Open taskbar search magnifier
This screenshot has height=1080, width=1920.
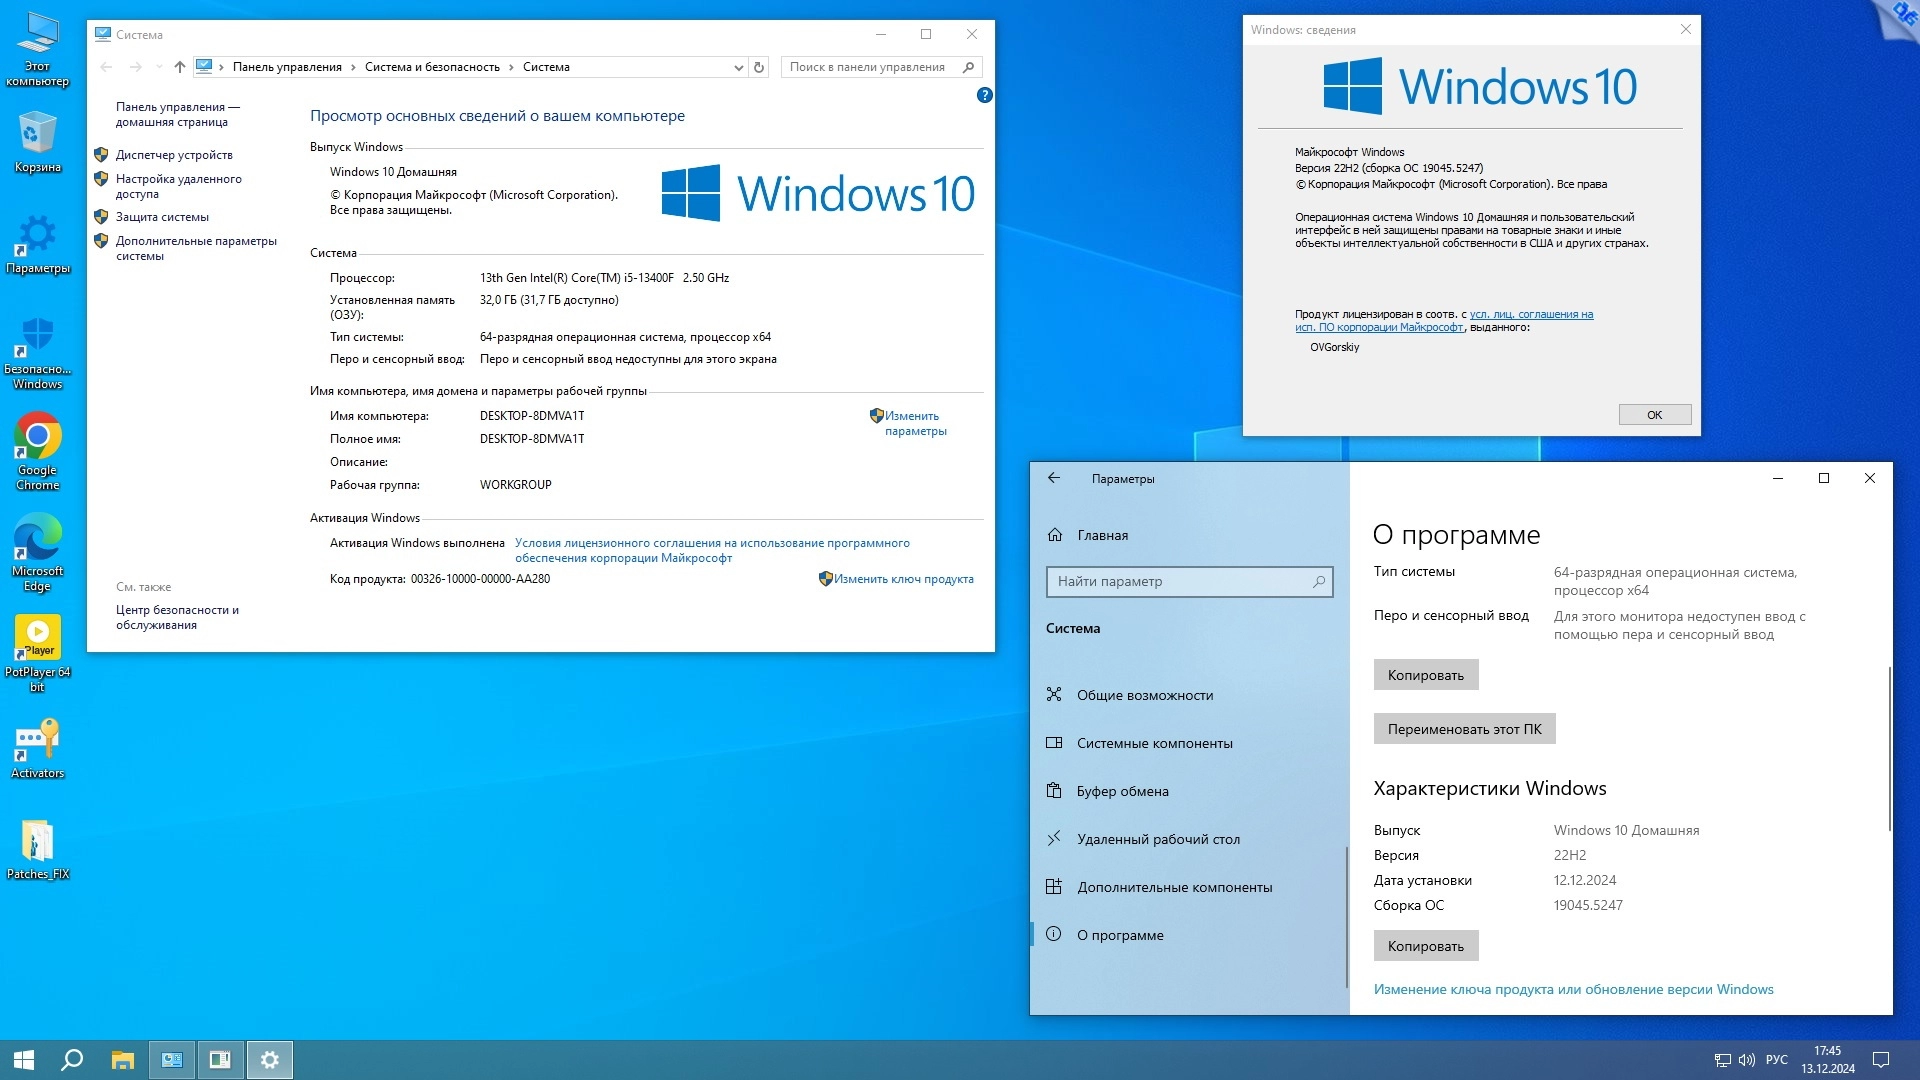point(72,1060)
